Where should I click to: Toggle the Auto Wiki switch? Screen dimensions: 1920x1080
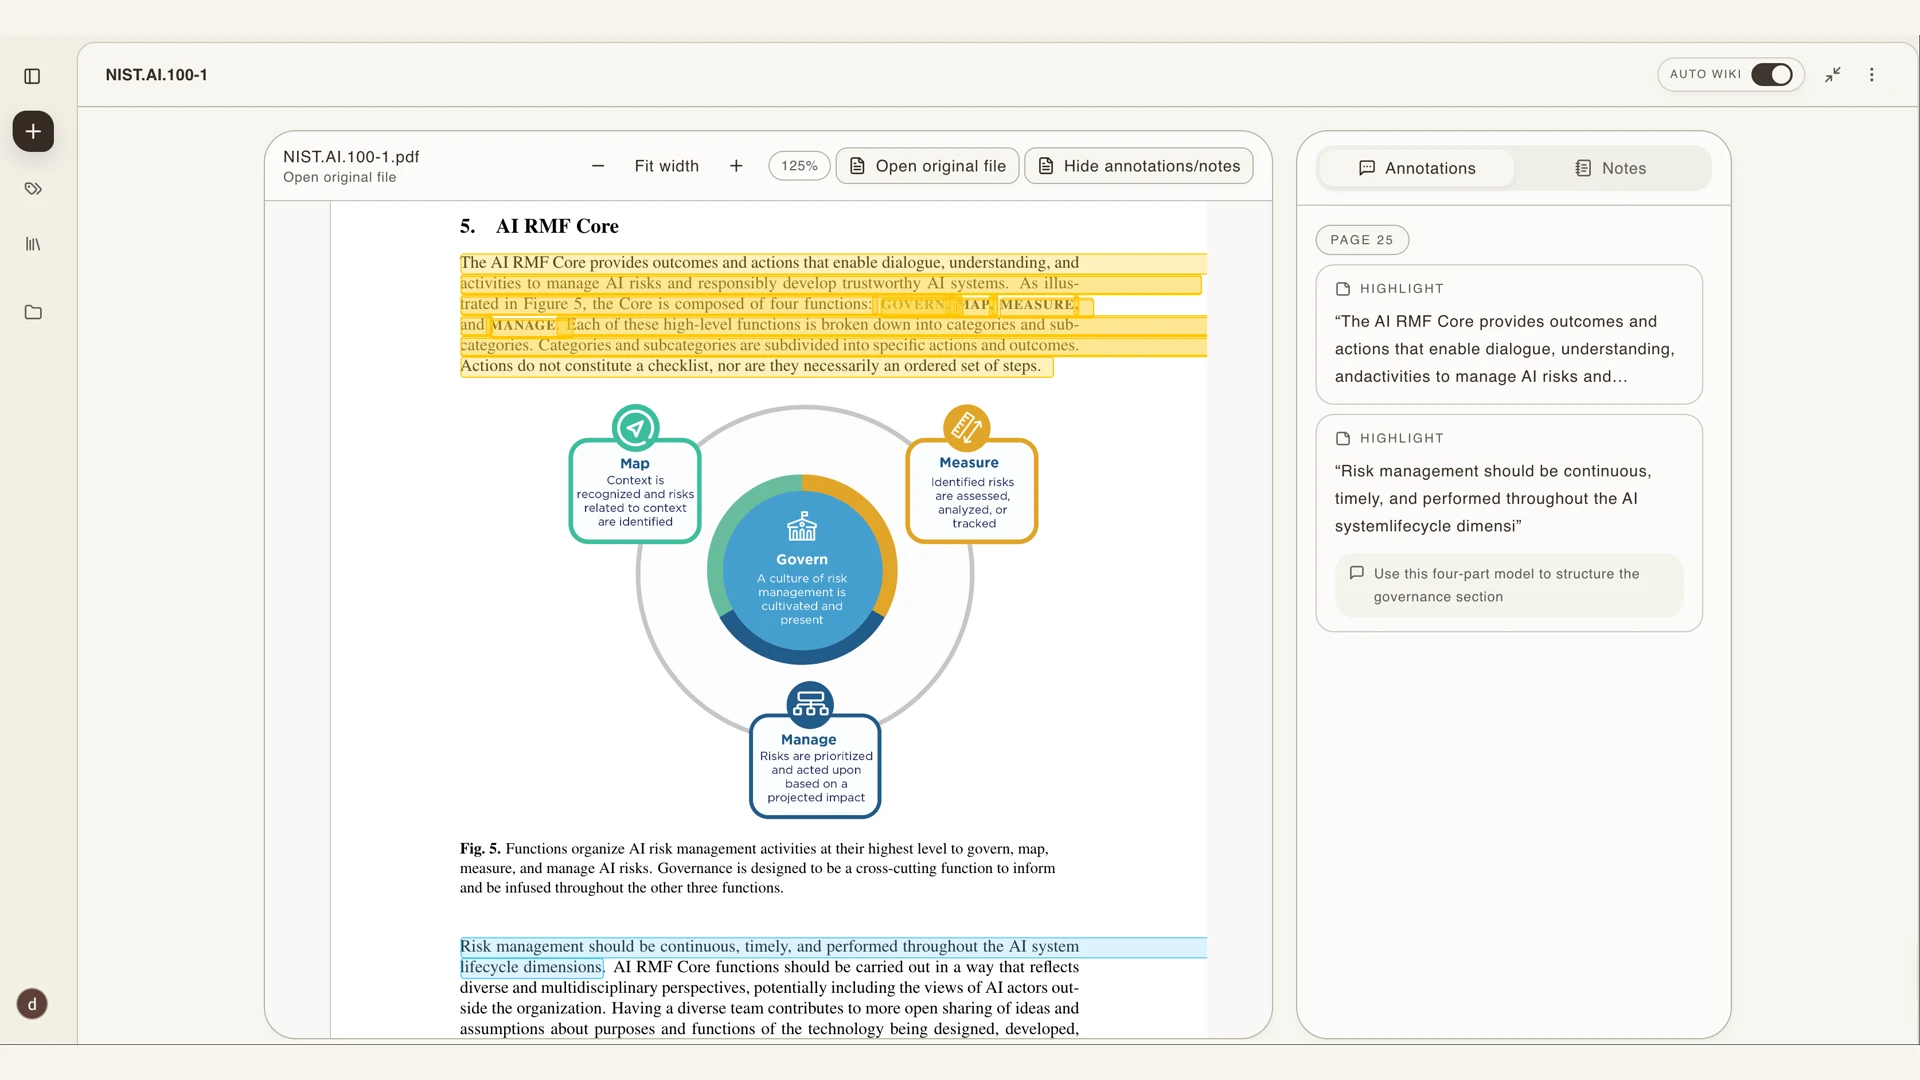click(x=1772, y=75)
